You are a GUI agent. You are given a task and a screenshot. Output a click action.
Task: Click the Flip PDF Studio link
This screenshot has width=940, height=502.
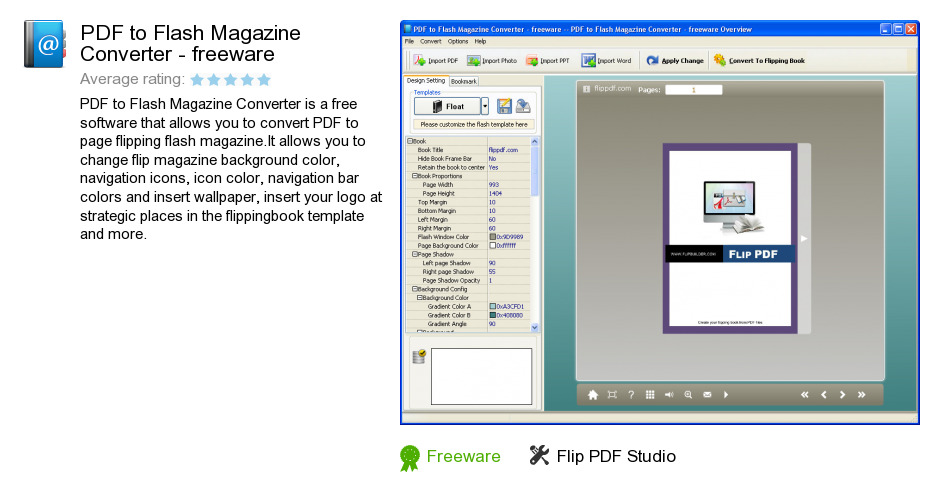coord(616,456)
